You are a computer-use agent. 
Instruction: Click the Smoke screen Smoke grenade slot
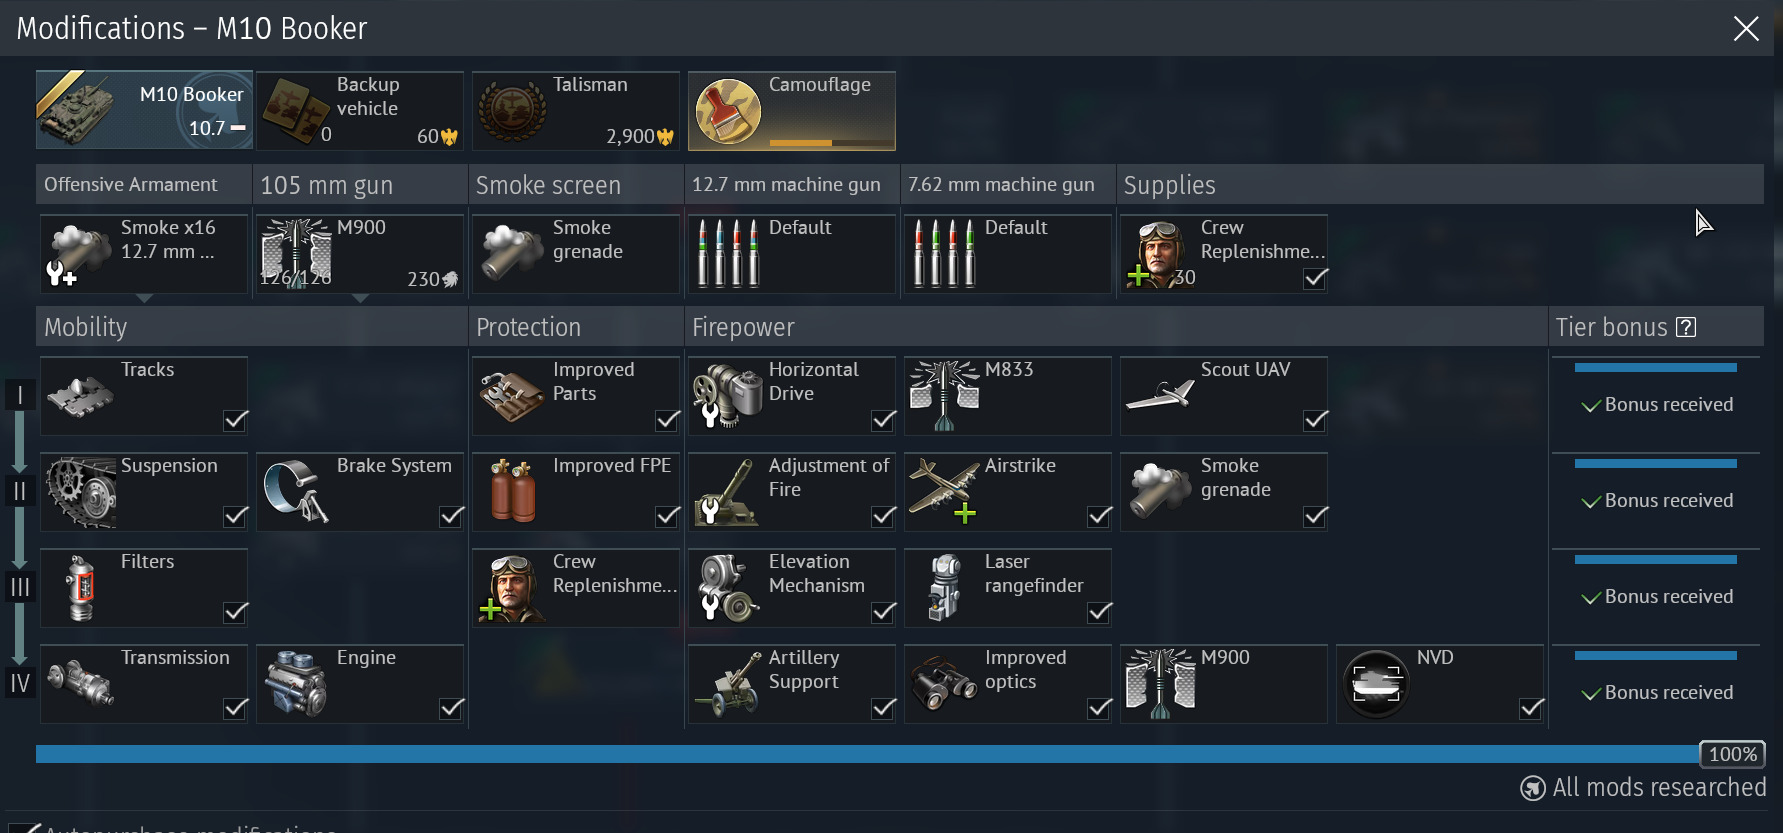coord(576,254)
